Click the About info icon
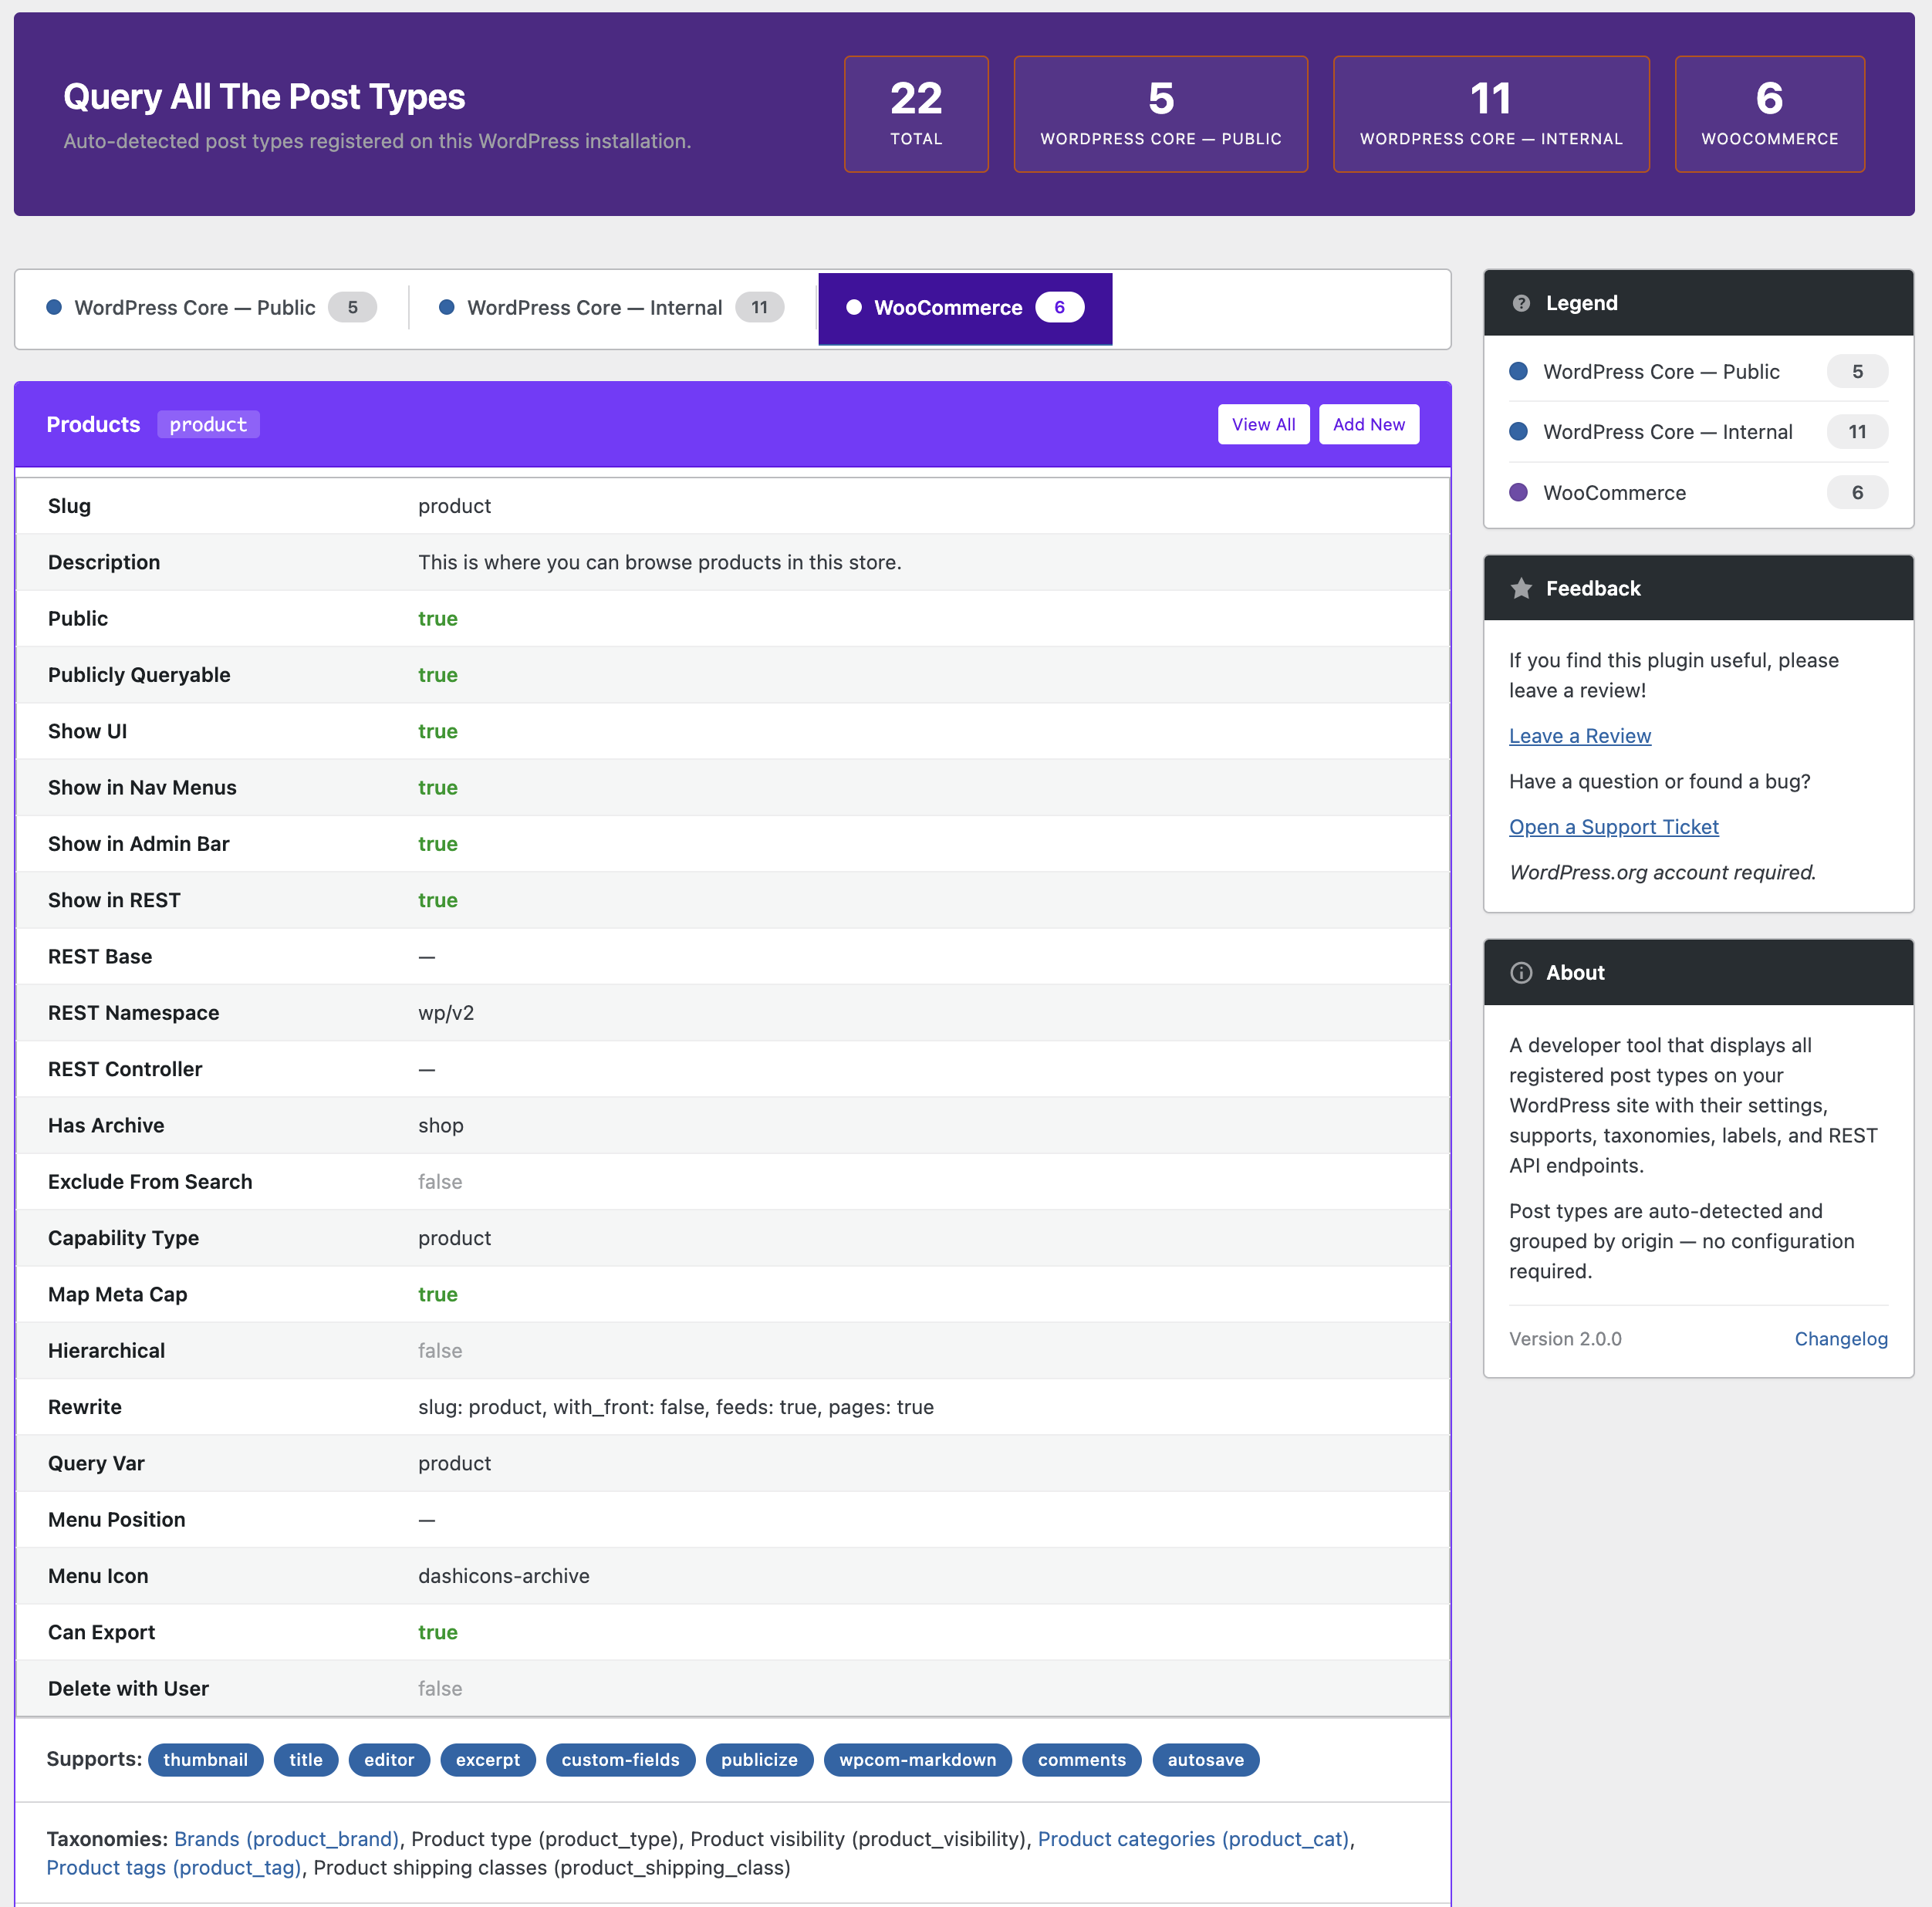Image resolution: width=1932 pixels, height=1907 pixels. tap(1521, 973)
